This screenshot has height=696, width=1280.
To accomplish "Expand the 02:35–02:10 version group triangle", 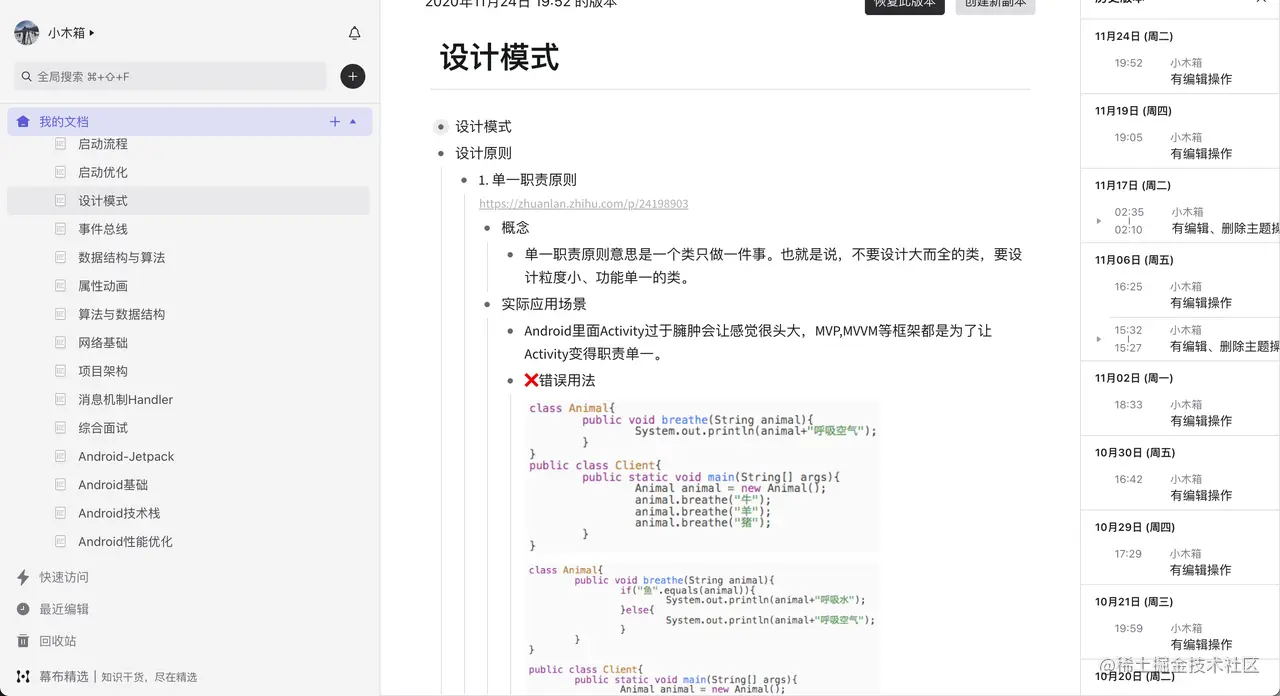I will (1099, 221).
